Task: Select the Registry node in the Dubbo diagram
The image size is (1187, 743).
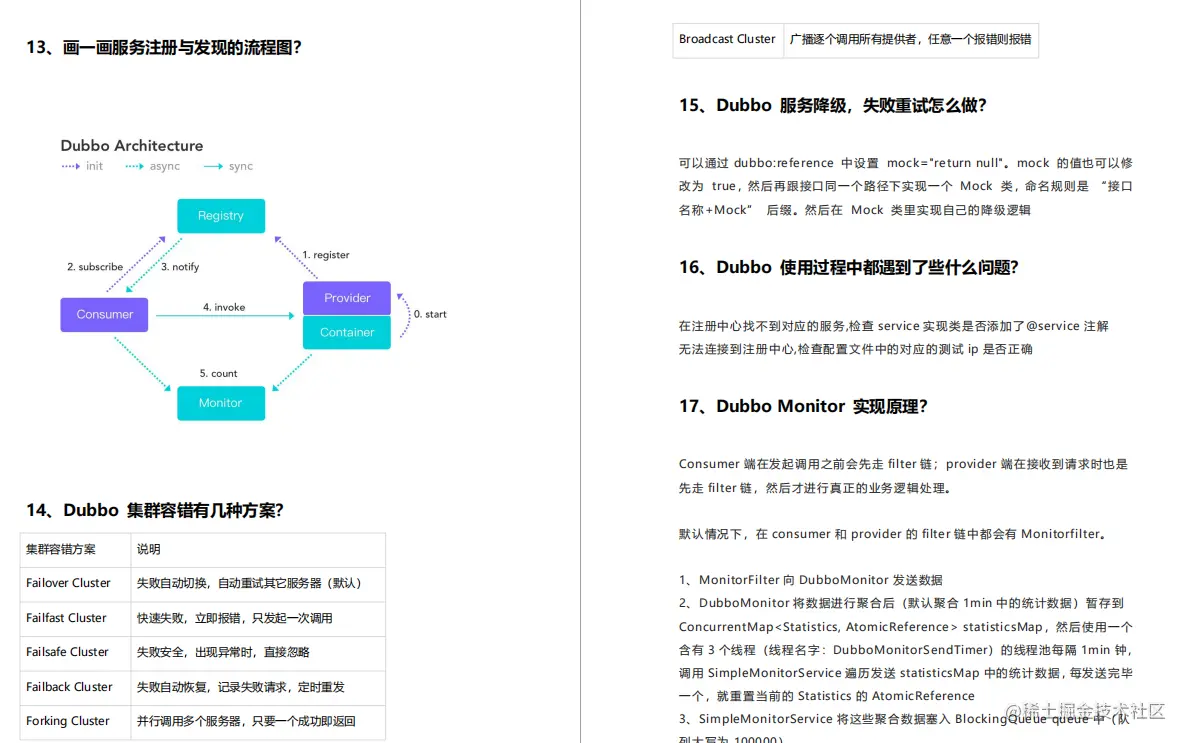Action: coord(220,215)
